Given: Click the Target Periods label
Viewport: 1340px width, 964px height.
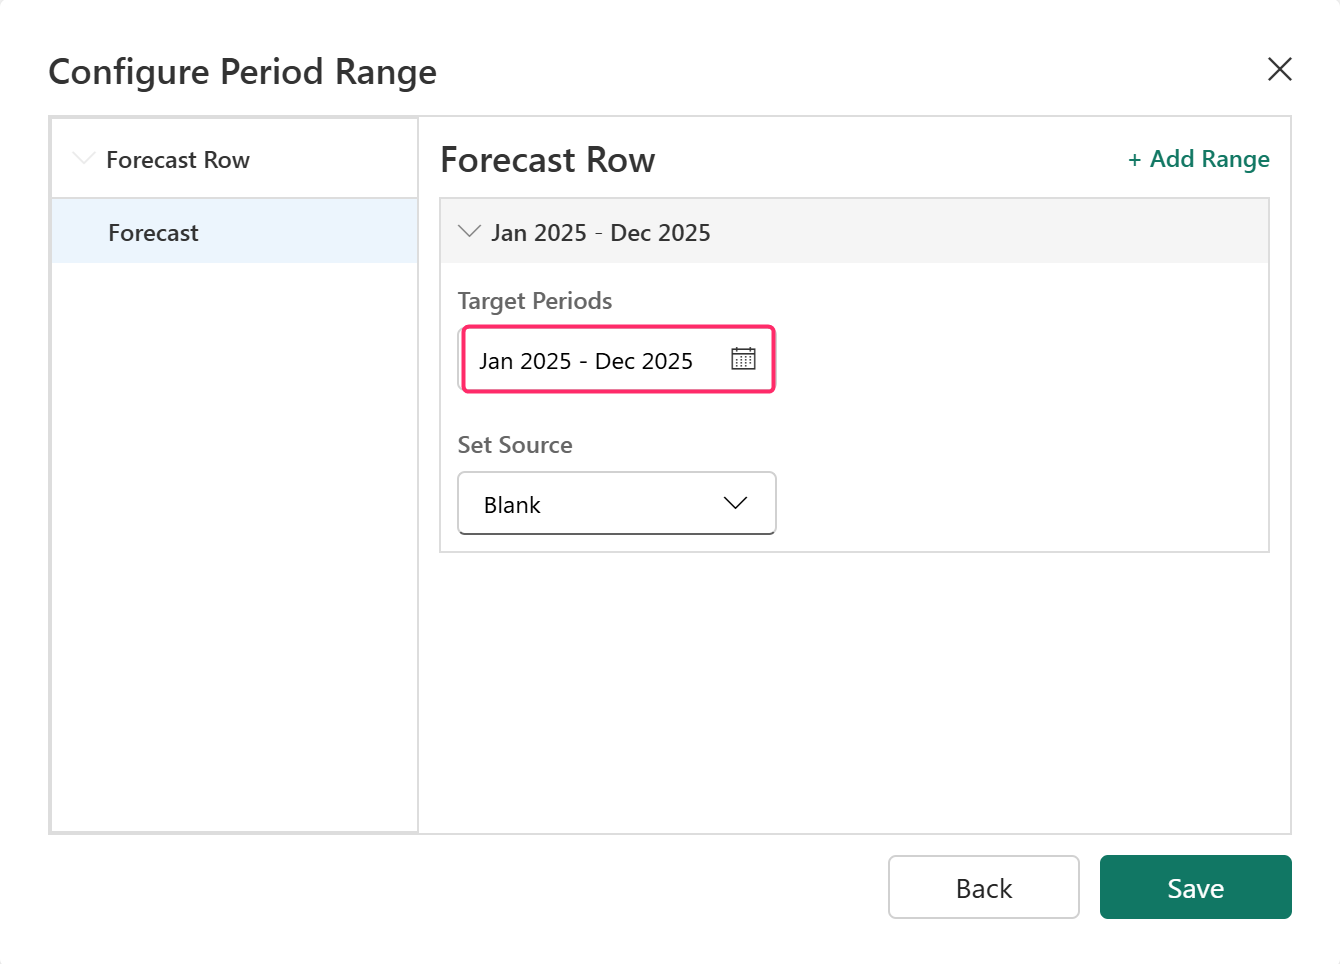Looking at the screenshot, I should tap(534, 301).
